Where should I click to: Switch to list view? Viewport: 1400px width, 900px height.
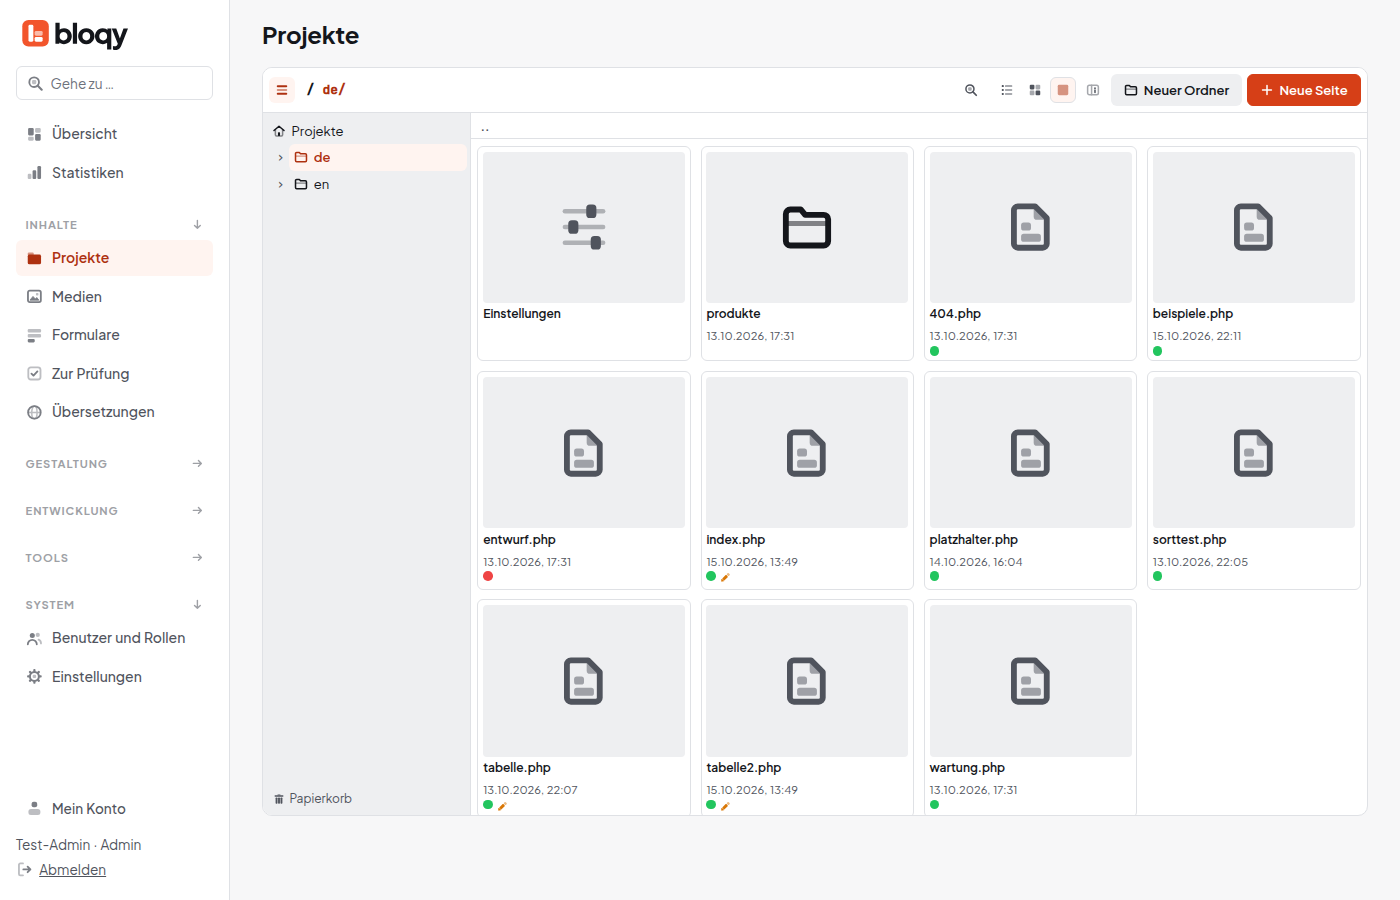click(1007, 90)
